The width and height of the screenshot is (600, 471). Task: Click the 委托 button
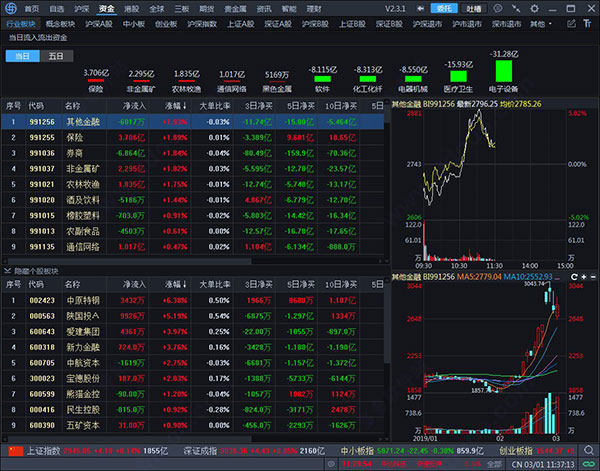[x=444, y=8]
